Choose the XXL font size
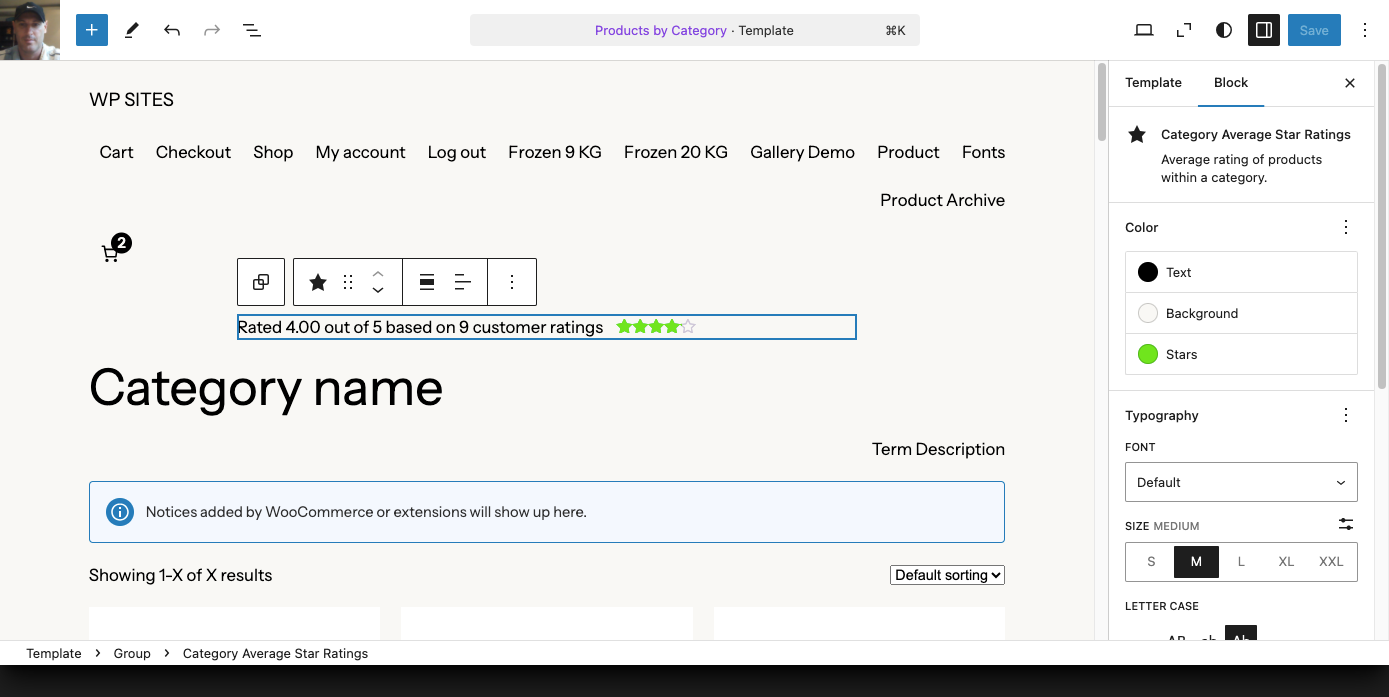This screenshot has height=697, width=1389. point(1331,562)
